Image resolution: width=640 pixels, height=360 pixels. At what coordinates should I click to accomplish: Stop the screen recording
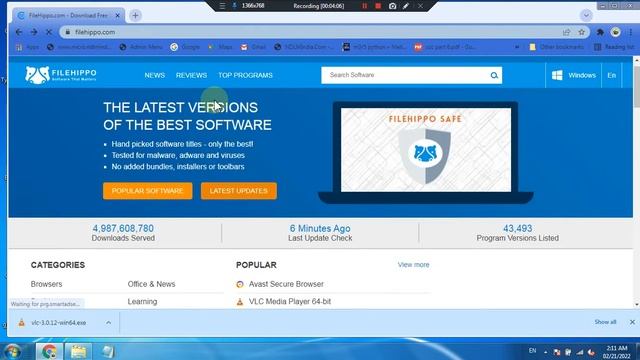tap(378, 6)
